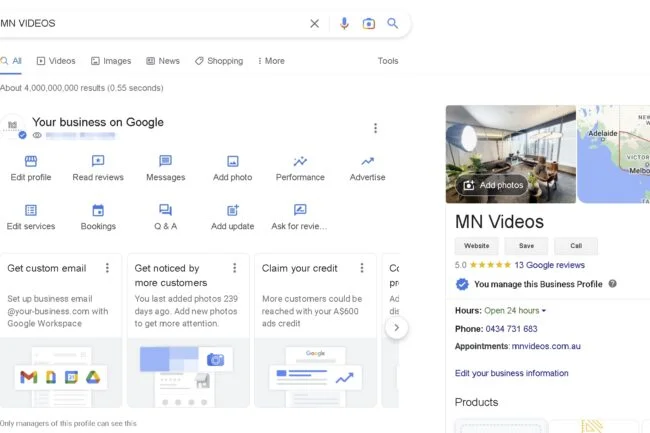This screenshot has width=650, height=433.
Task: Click Edit your business information
Action: click(x=512, y=373)
